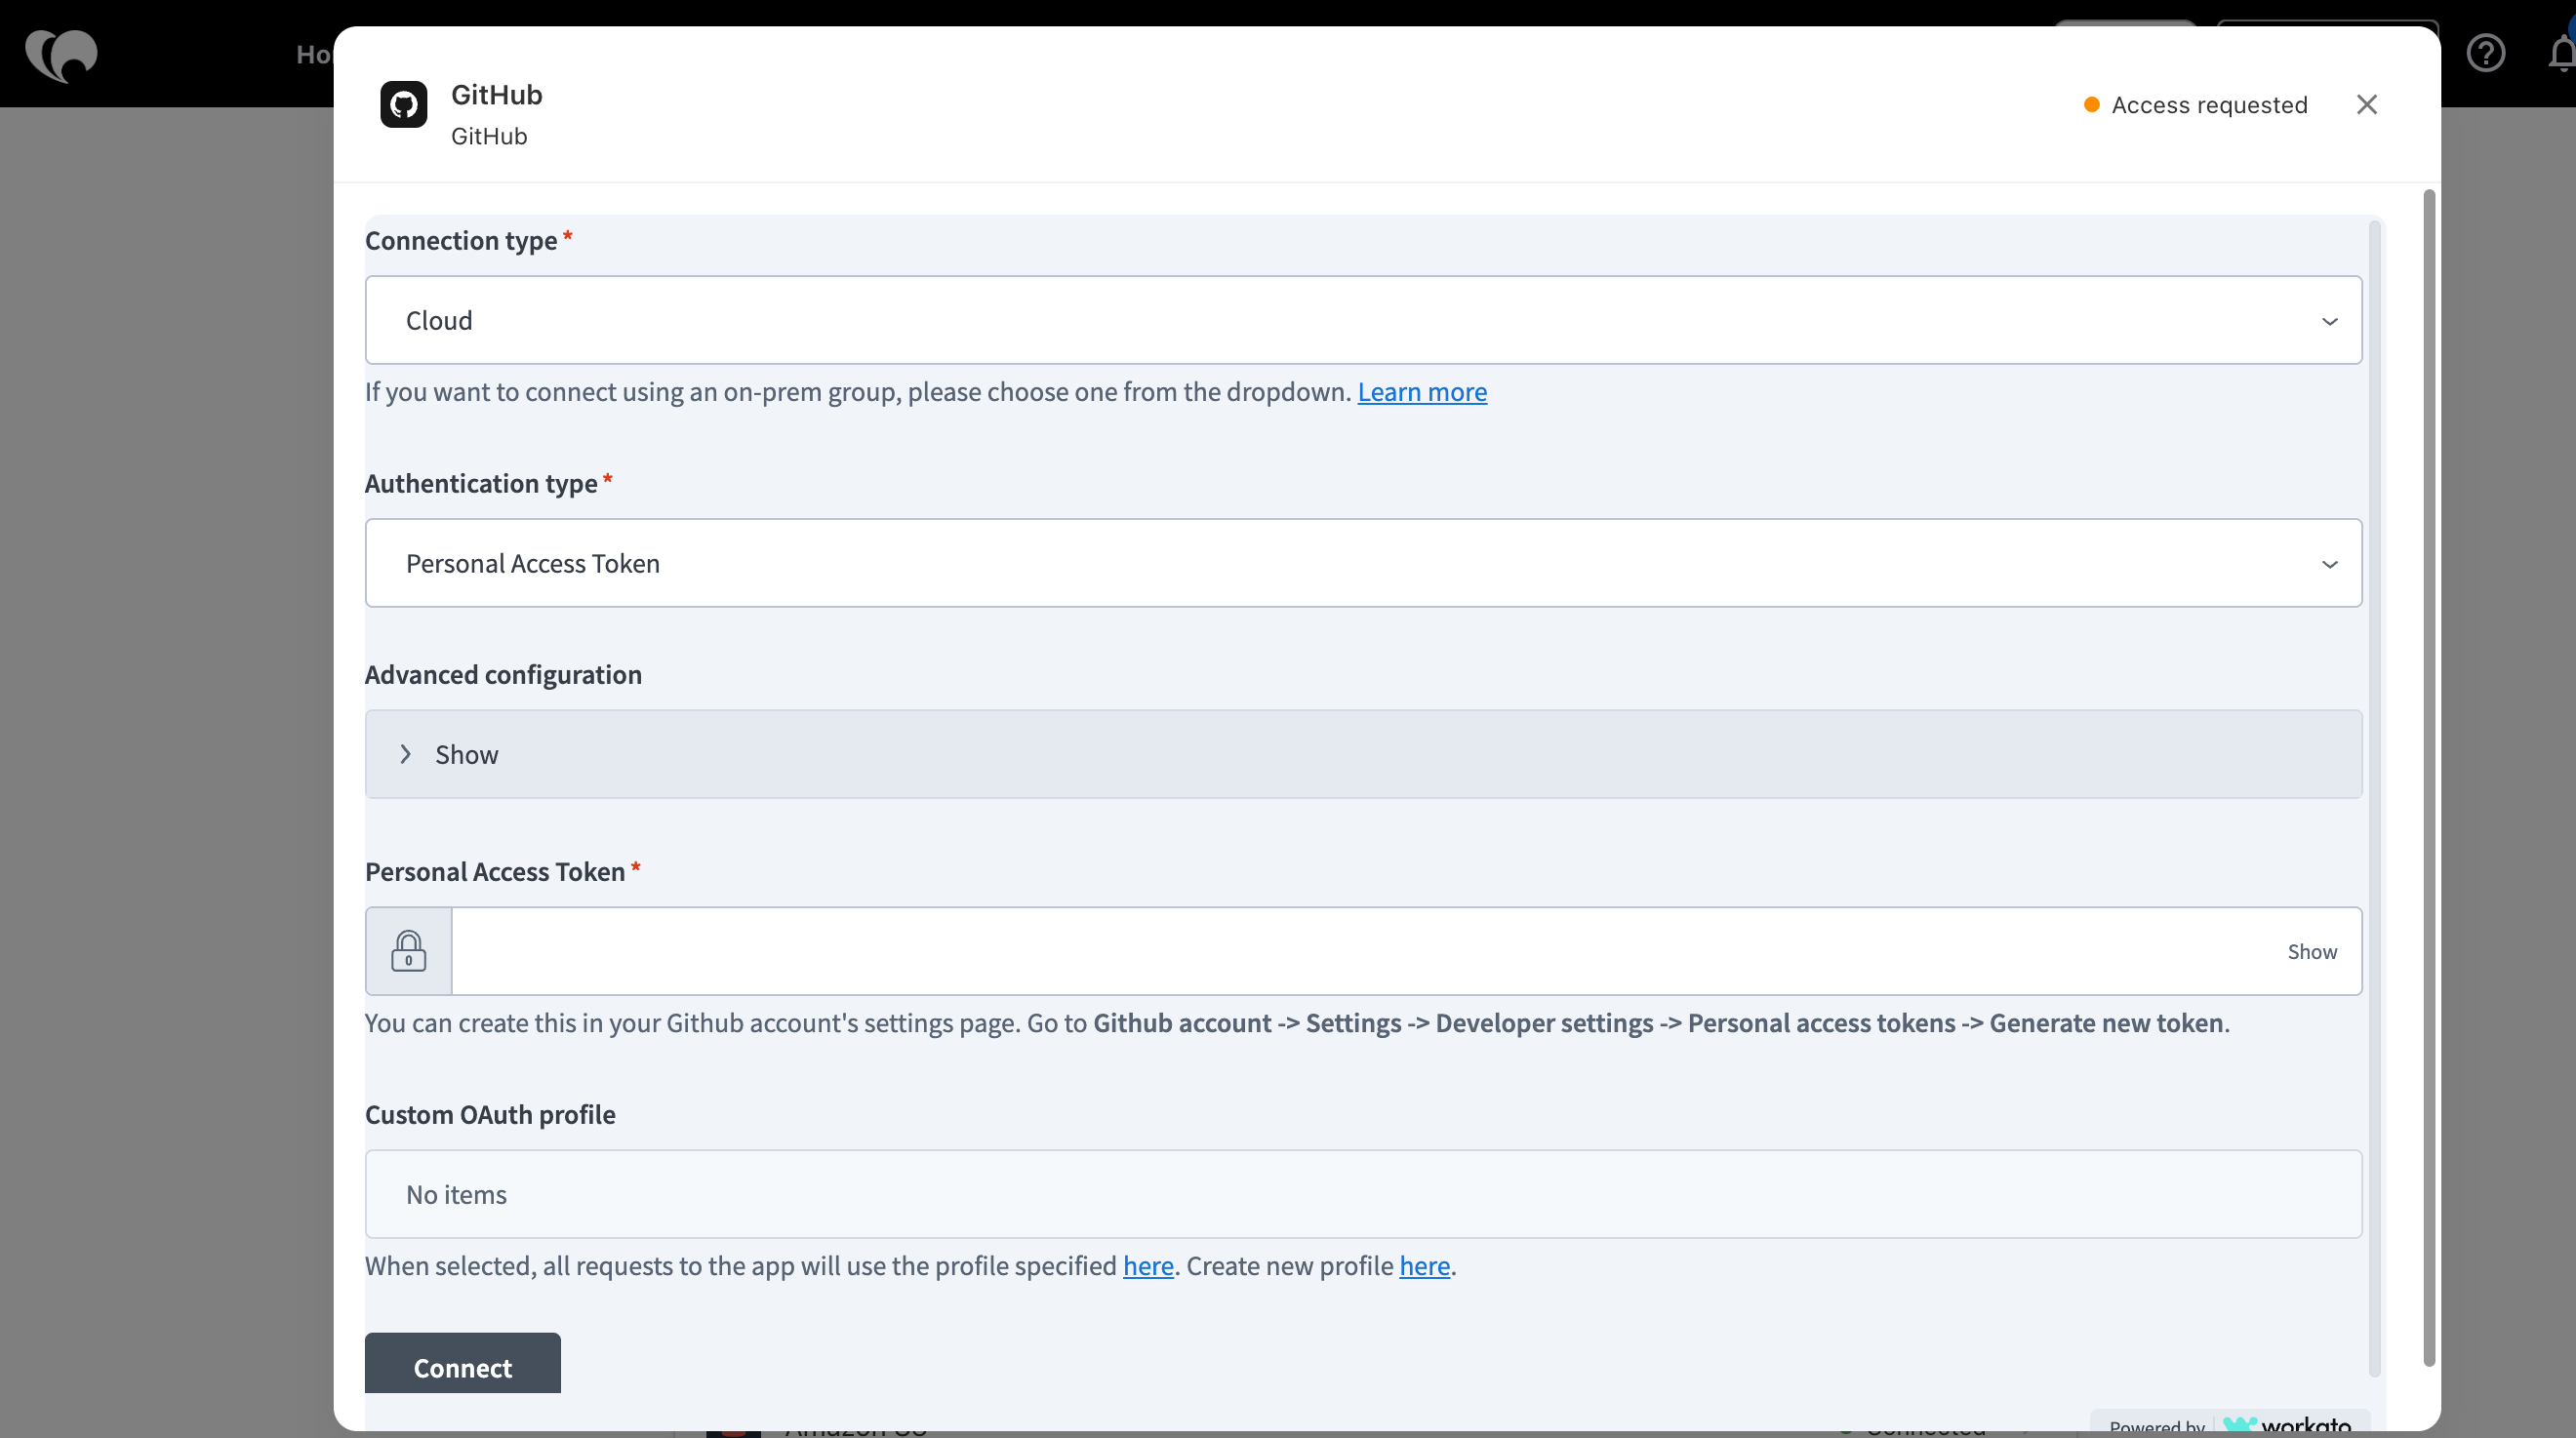Reveal the token with the Show toggle
Image resolution: width=2576 pixels, height=1438 pixels.
(x=2312, y=951)
